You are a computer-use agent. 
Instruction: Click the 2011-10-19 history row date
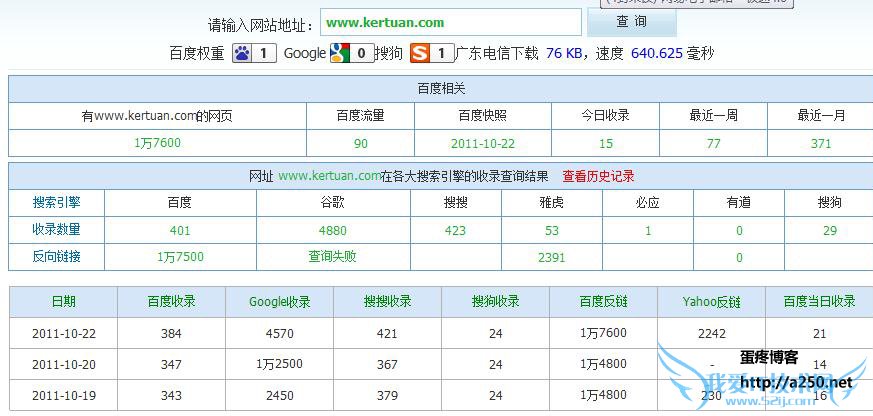(64, 396)
